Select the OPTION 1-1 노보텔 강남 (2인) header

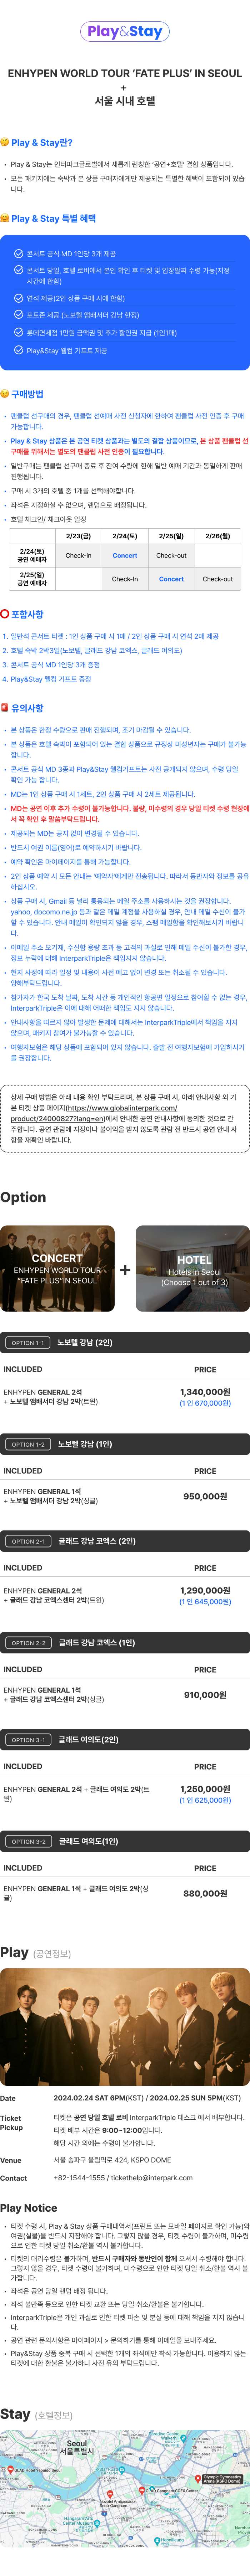point(125,1342)
